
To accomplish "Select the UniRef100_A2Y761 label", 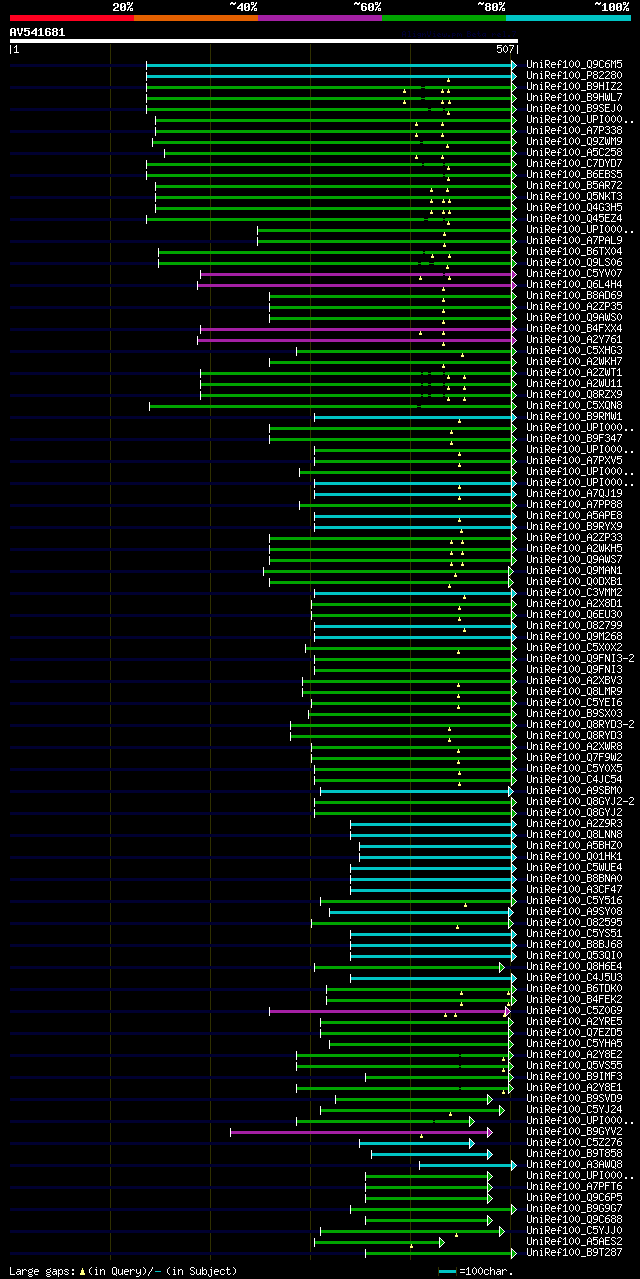I will 574,340.
